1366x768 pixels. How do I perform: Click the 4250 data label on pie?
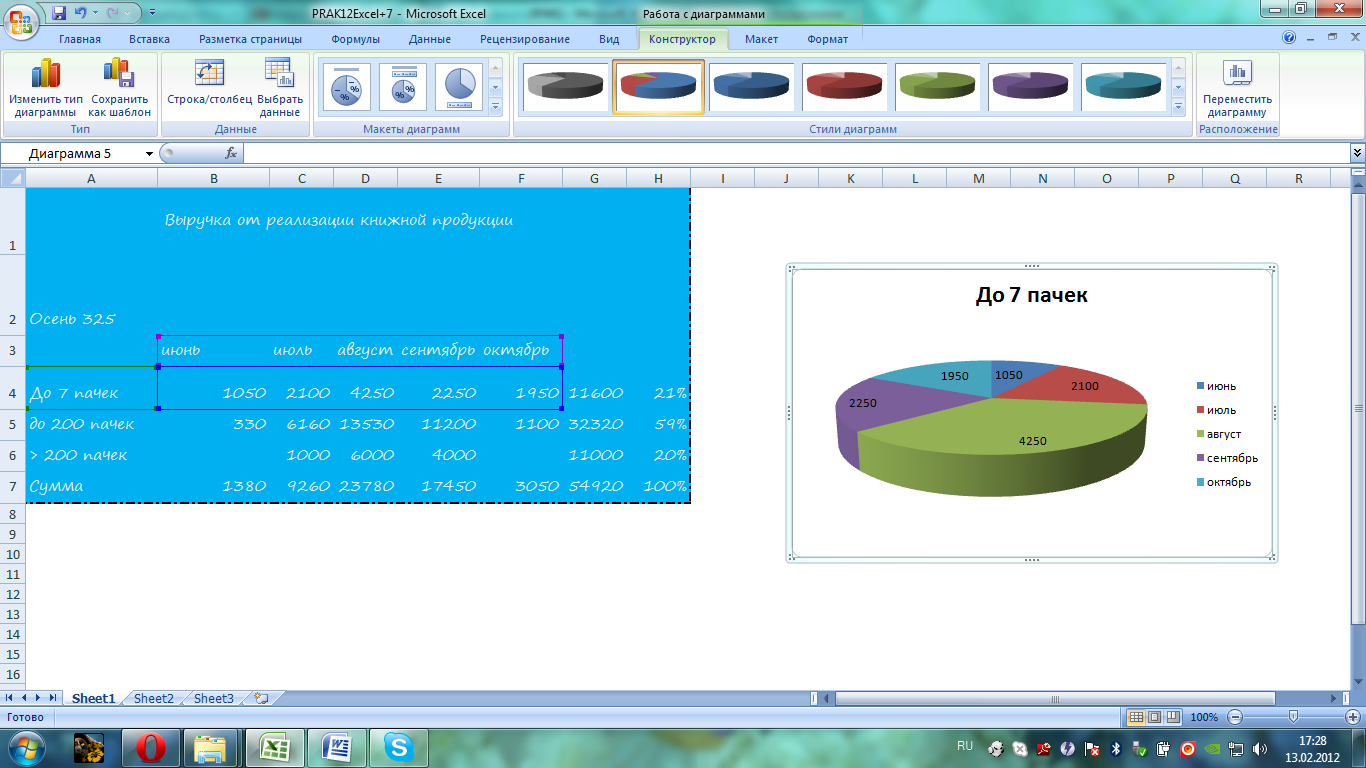click(x=1033, y=441)
